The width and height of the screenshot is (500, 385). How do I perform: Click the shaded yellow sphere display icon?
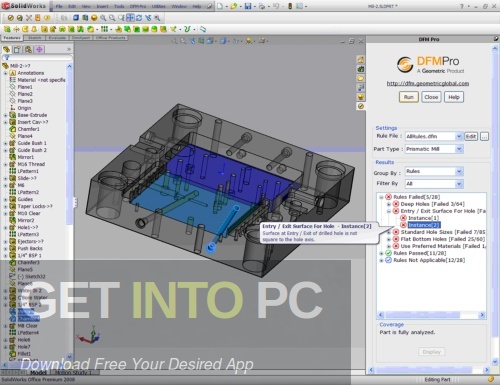pyautogui.click(x=94, y=18)
